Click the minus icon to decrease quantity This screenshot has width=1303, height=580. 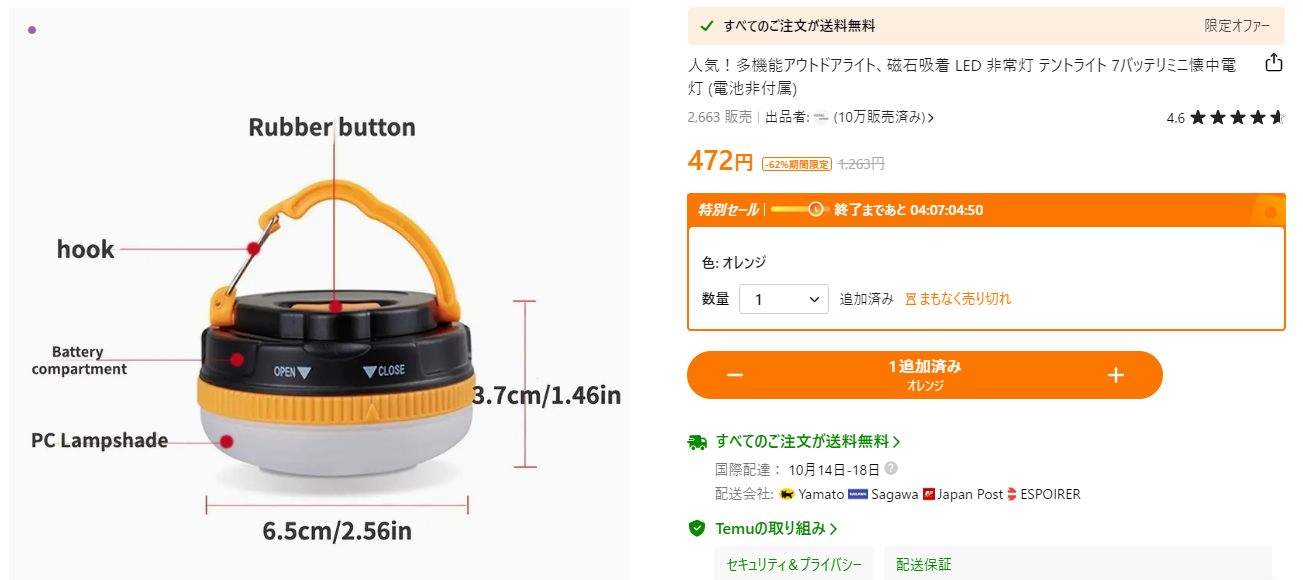[x=735, y=375]
